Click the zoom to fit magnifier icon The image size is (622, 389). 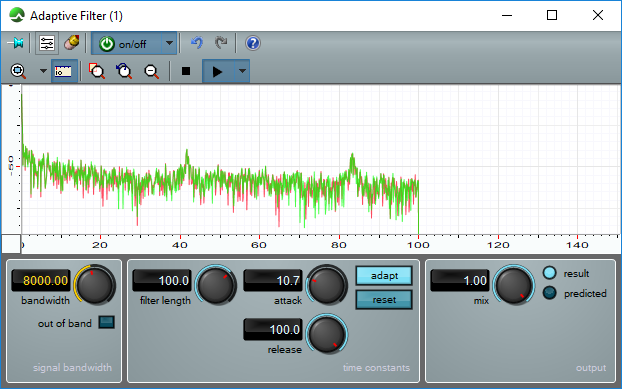18,71
